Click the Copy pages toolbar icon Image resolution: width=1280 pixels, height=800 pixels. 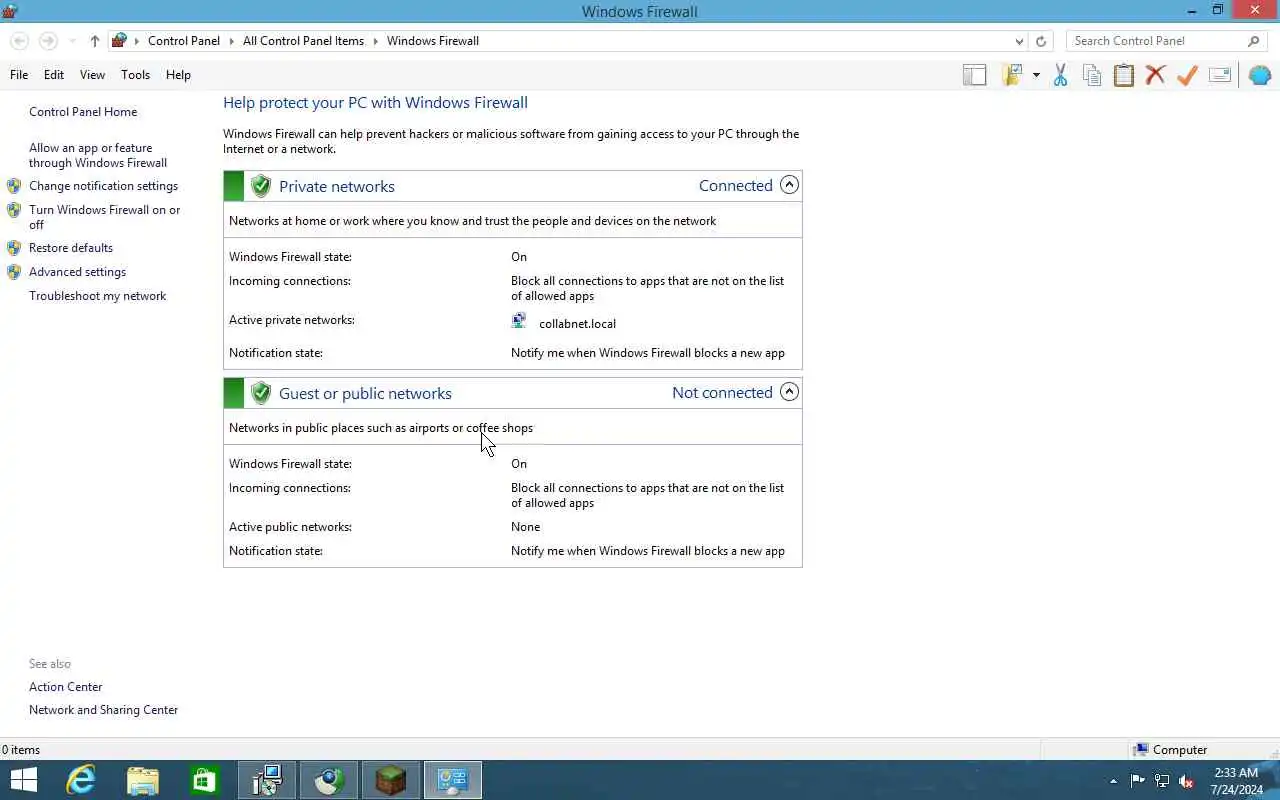tap(1092, 75)
